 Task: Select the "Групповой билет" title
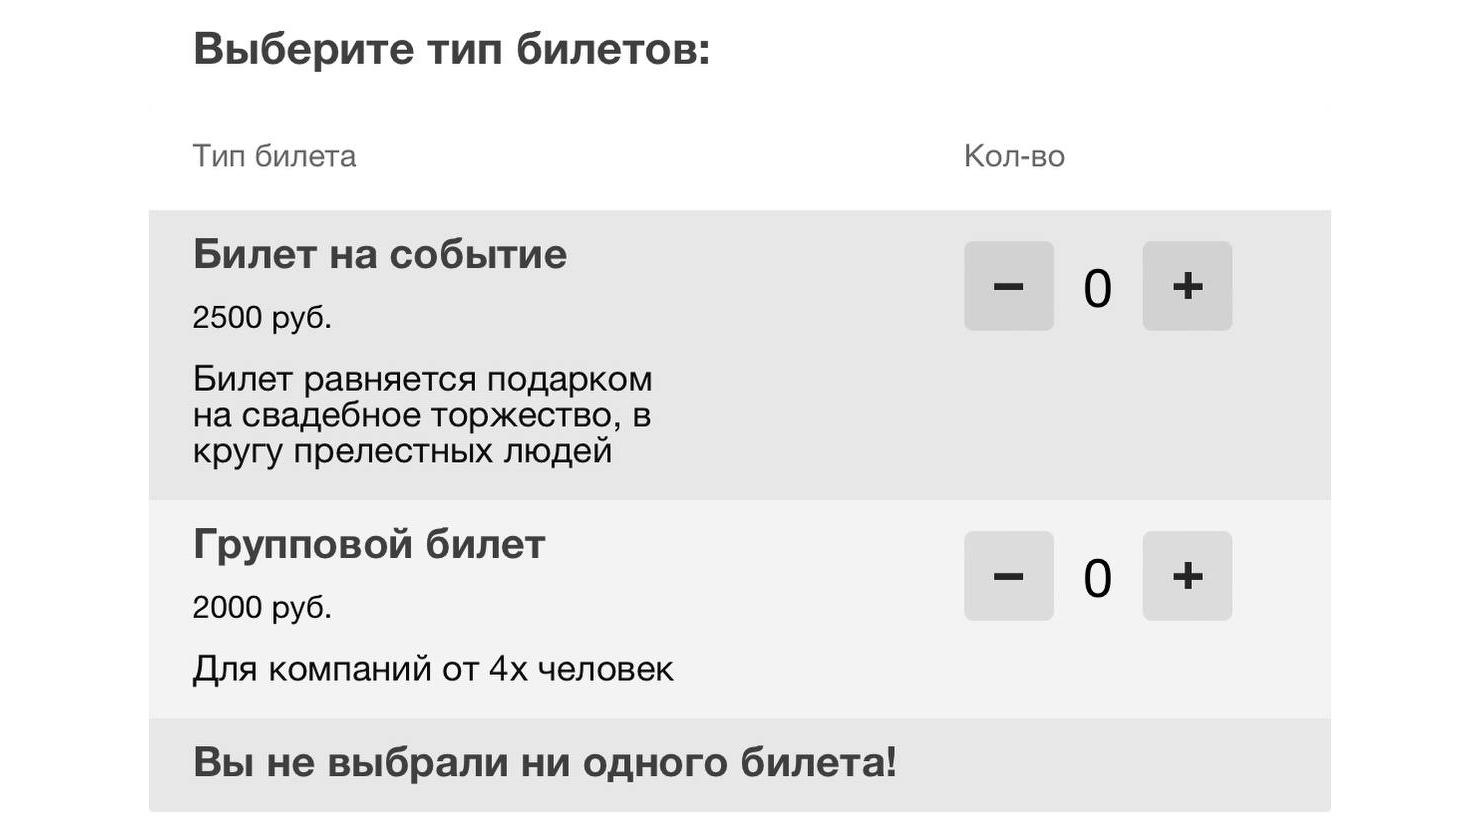pyautogui.click(x=369, y=545)
